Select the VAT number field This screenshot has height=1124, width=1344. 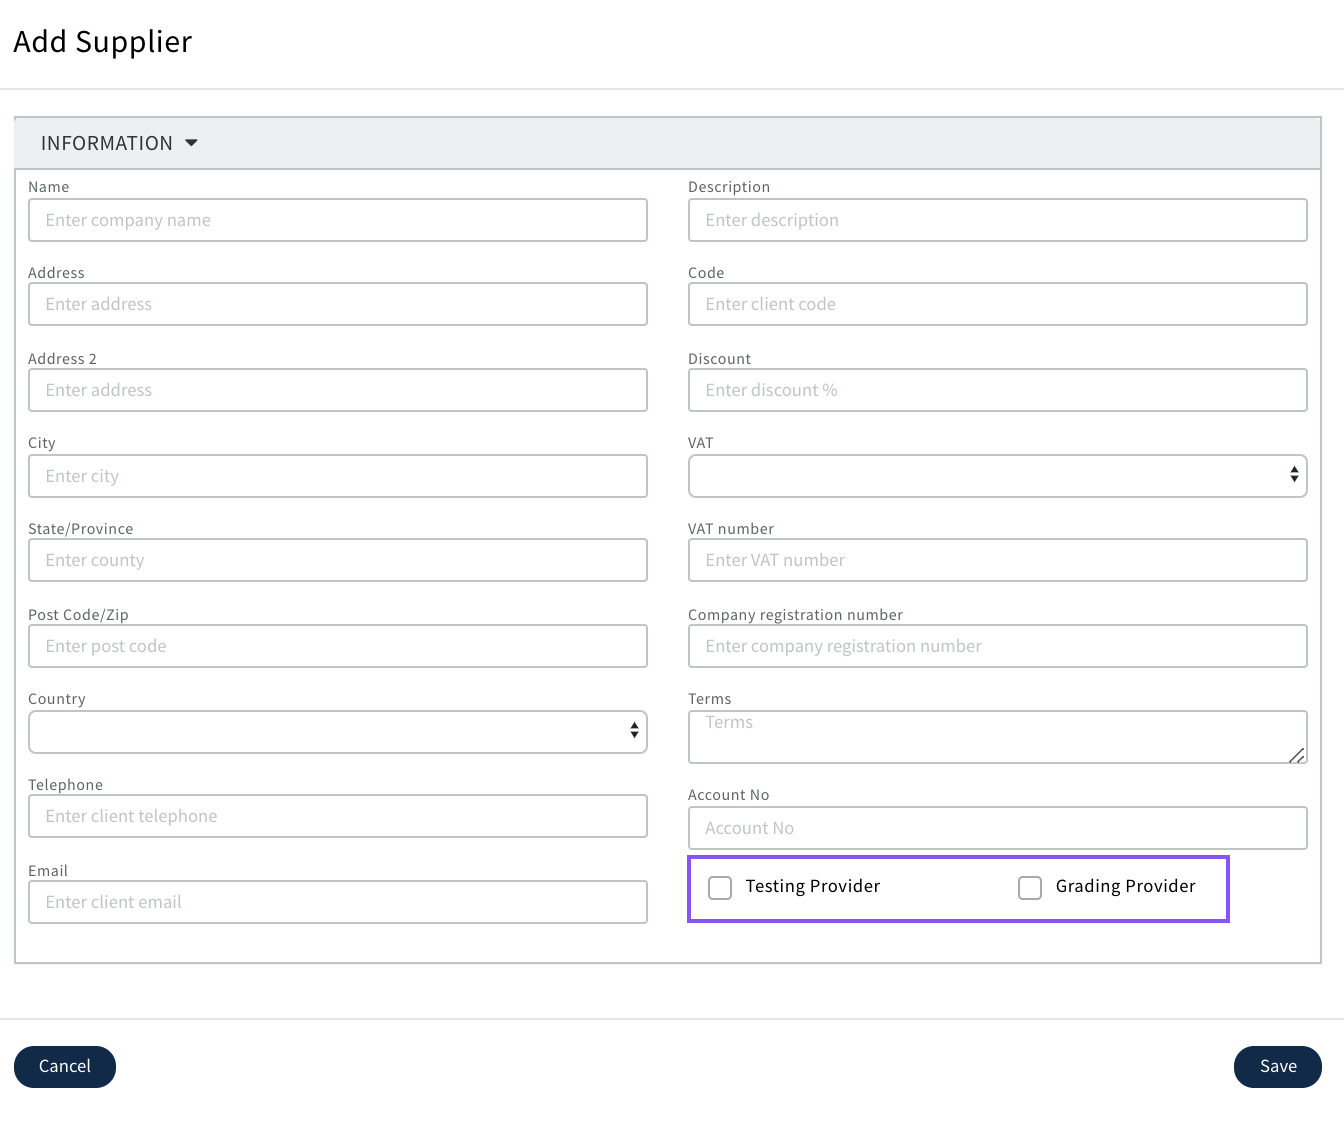click(x=997, y=560)
